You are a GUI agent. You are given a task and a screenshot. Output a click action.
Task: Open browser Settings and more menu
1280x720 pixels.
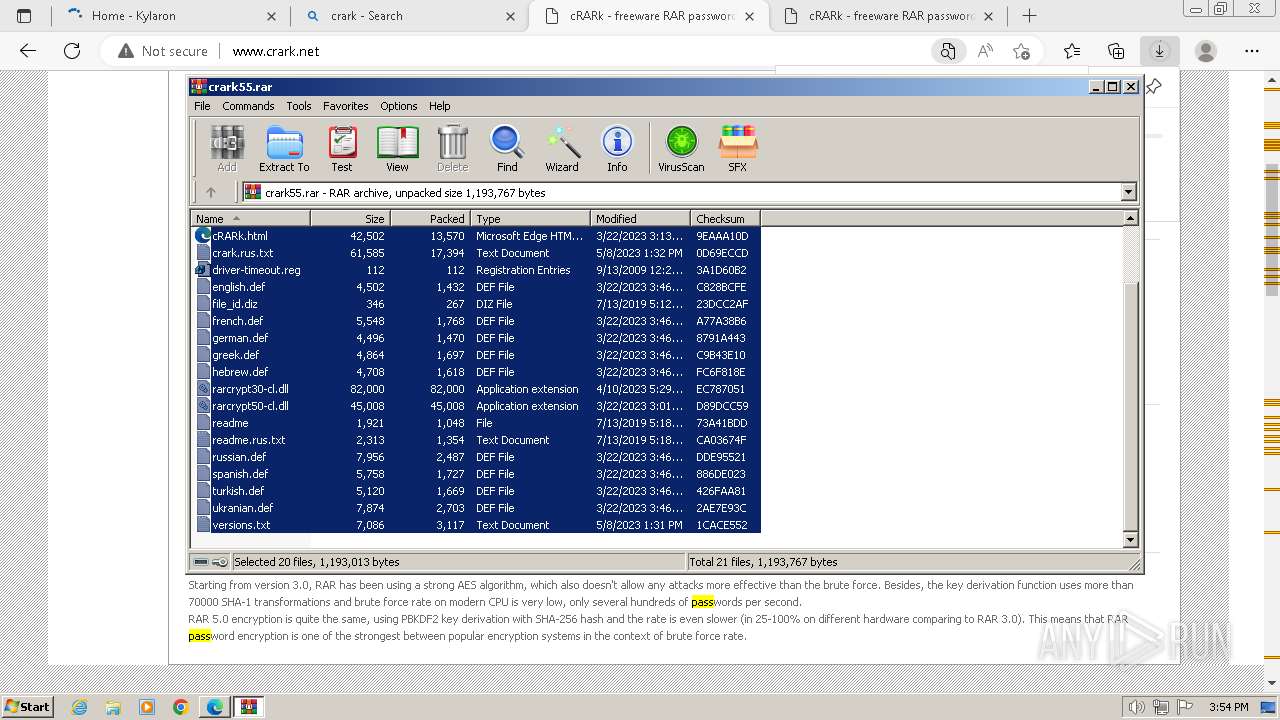click(1252, 51)
